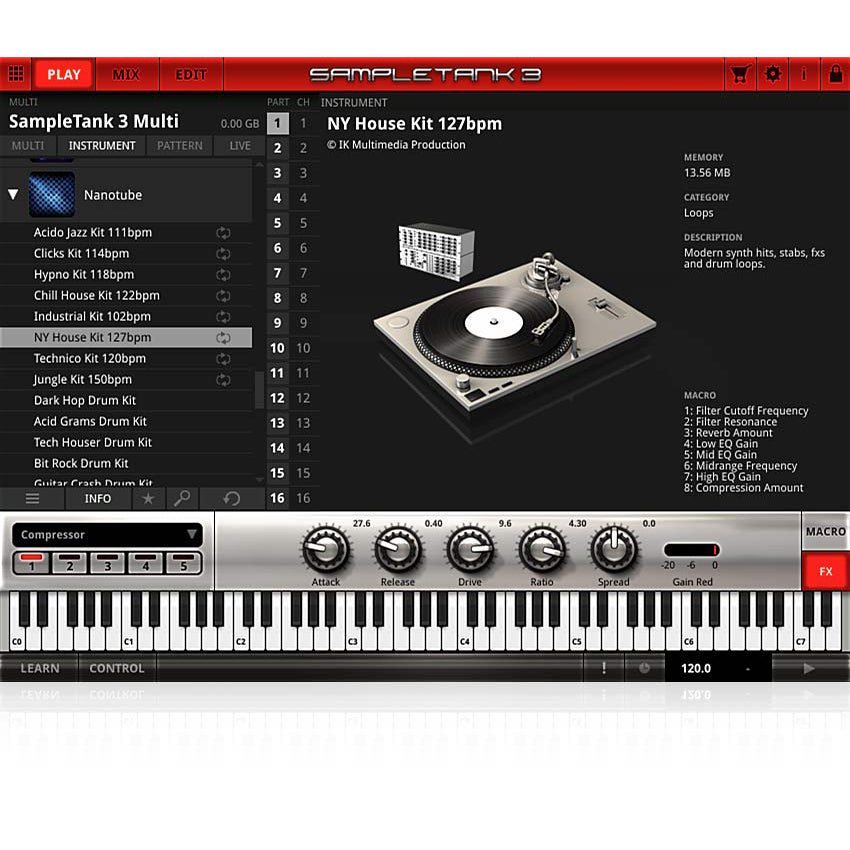
Task: Click the lock icon in the top bar
Action: coord(837,73)
